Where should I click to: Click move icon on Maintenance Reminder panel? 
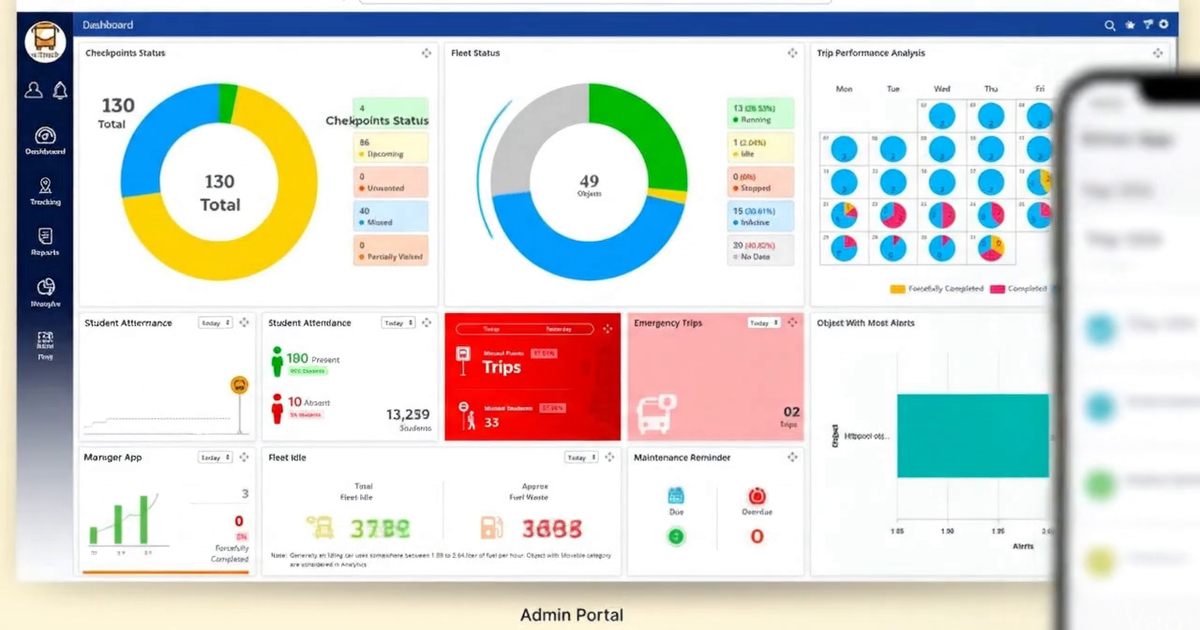coord(792,457)
